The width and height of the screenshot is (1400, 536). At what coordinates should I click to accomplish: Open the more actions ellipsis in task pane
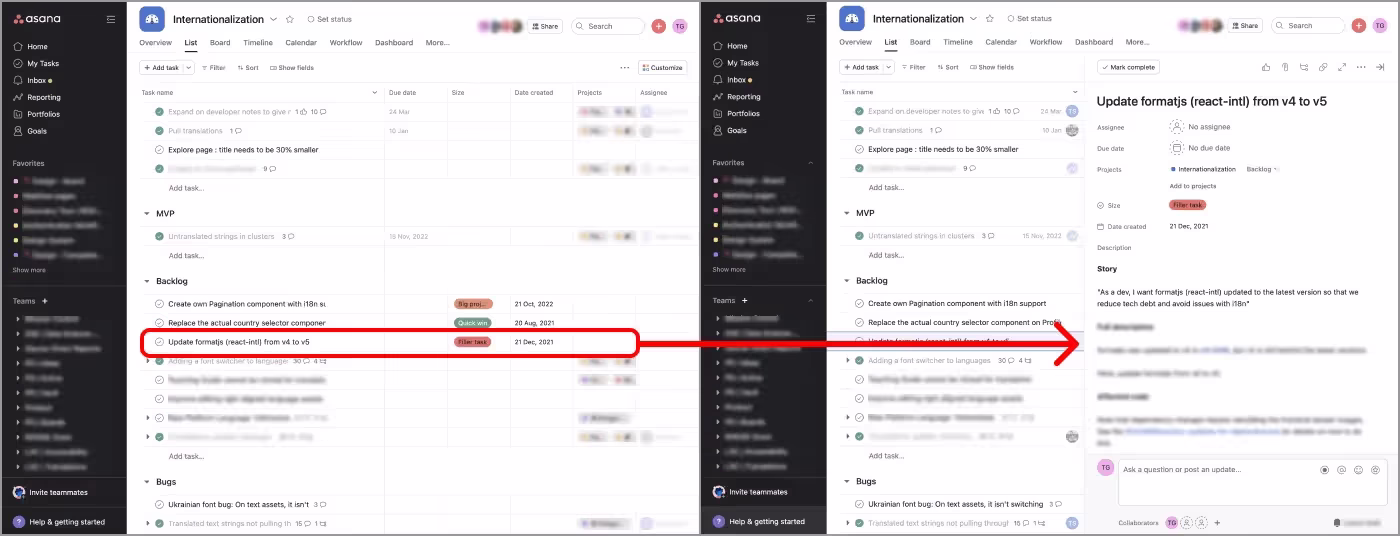click(x=1361, y=67)
